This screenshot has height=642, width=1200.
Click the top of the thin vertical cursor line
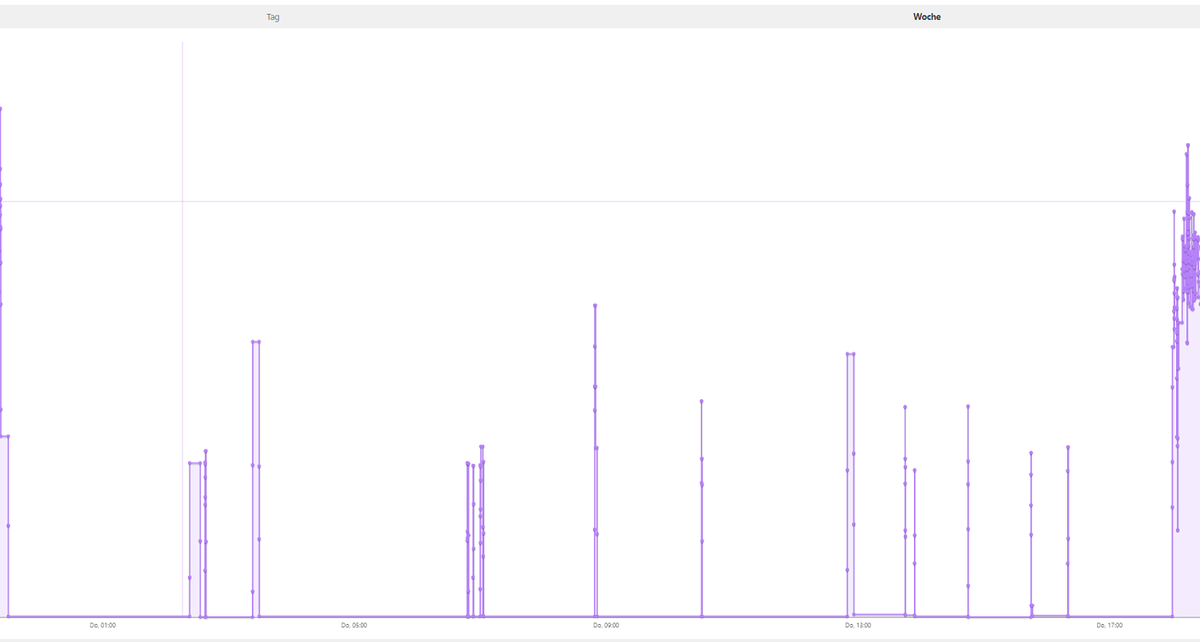coord(182,44)
